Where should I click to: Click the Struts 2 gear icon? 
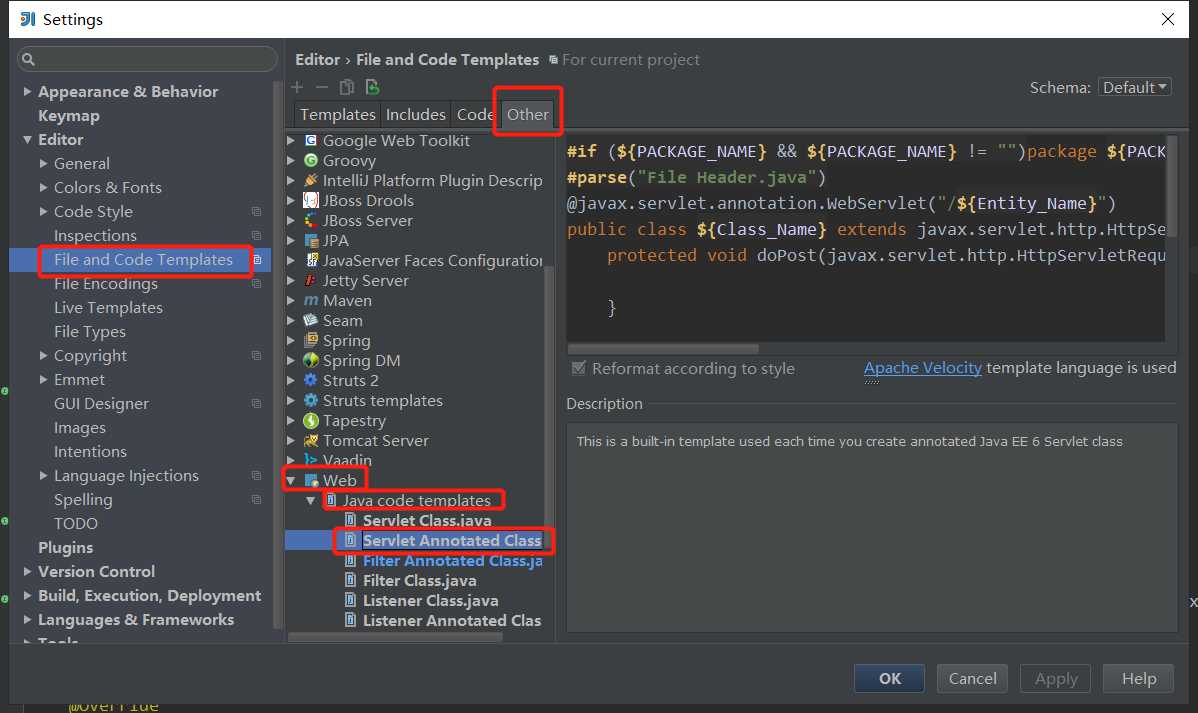point(311,380)
